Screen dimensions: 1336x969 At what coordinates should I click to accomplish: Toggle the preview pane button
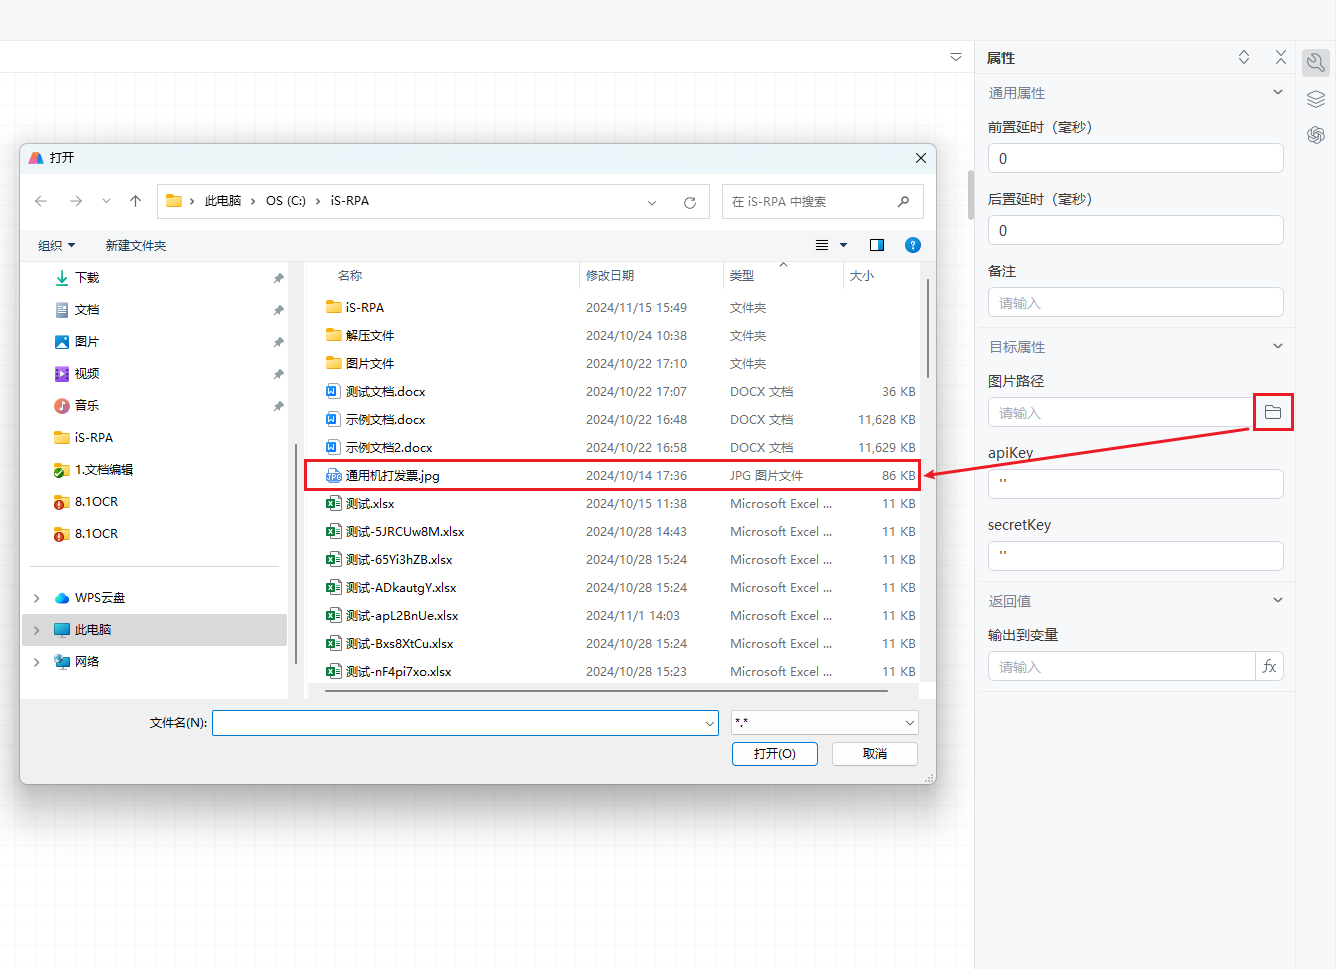[x=877, y=245]
